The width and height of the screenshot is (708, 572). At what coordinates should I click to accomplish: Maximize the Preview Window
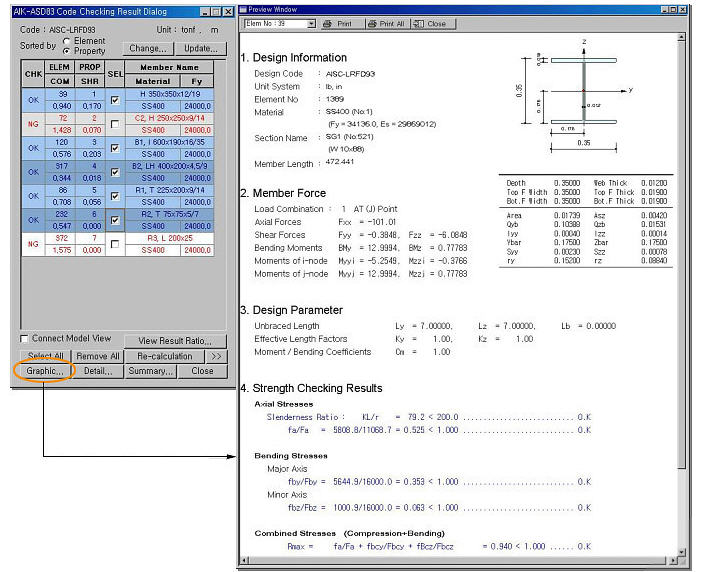pos(673,9)
